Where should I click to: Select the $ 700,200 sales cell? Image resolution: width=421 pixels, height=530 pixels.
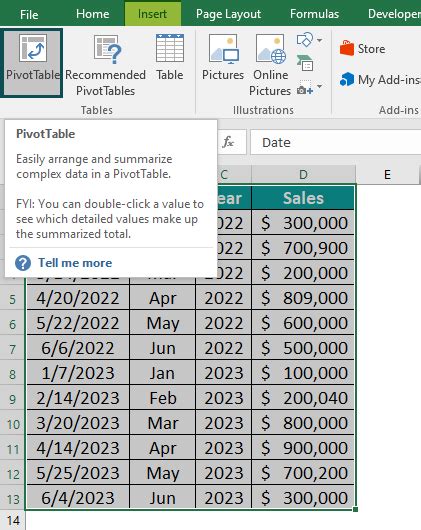(303, 473)
